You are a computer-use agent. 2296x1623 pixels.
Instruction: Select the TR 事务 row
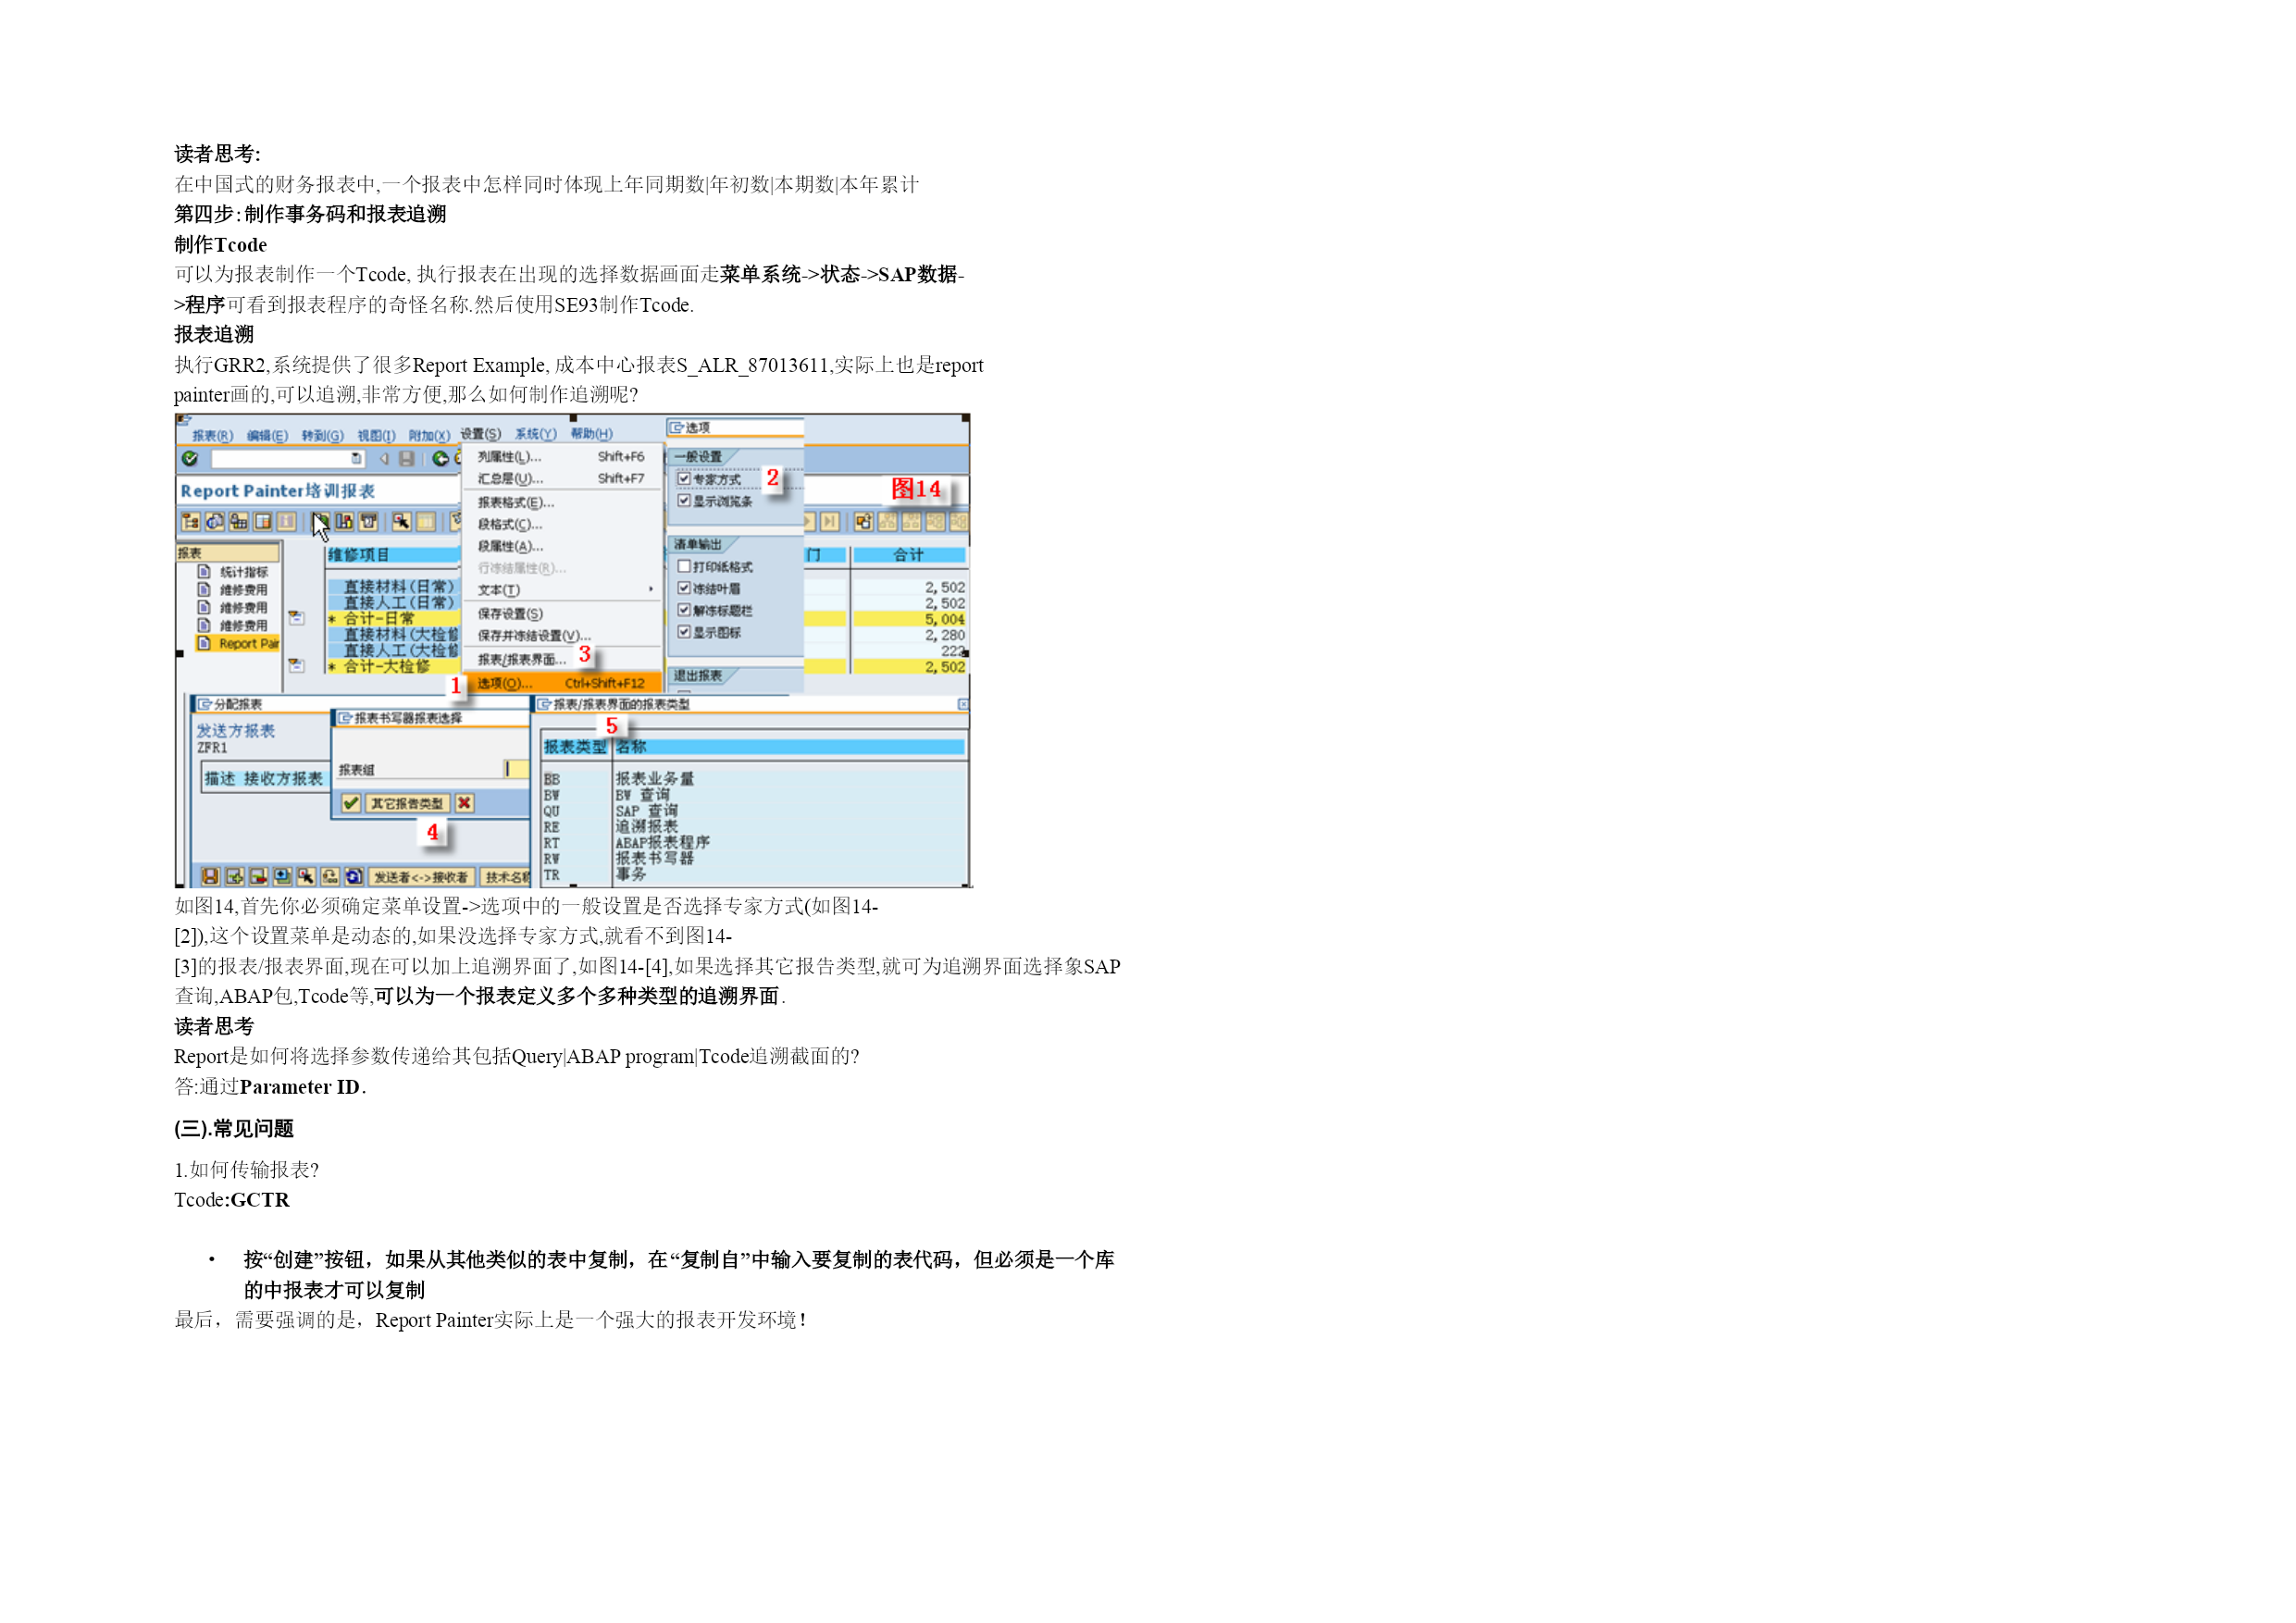click(754, 875)
